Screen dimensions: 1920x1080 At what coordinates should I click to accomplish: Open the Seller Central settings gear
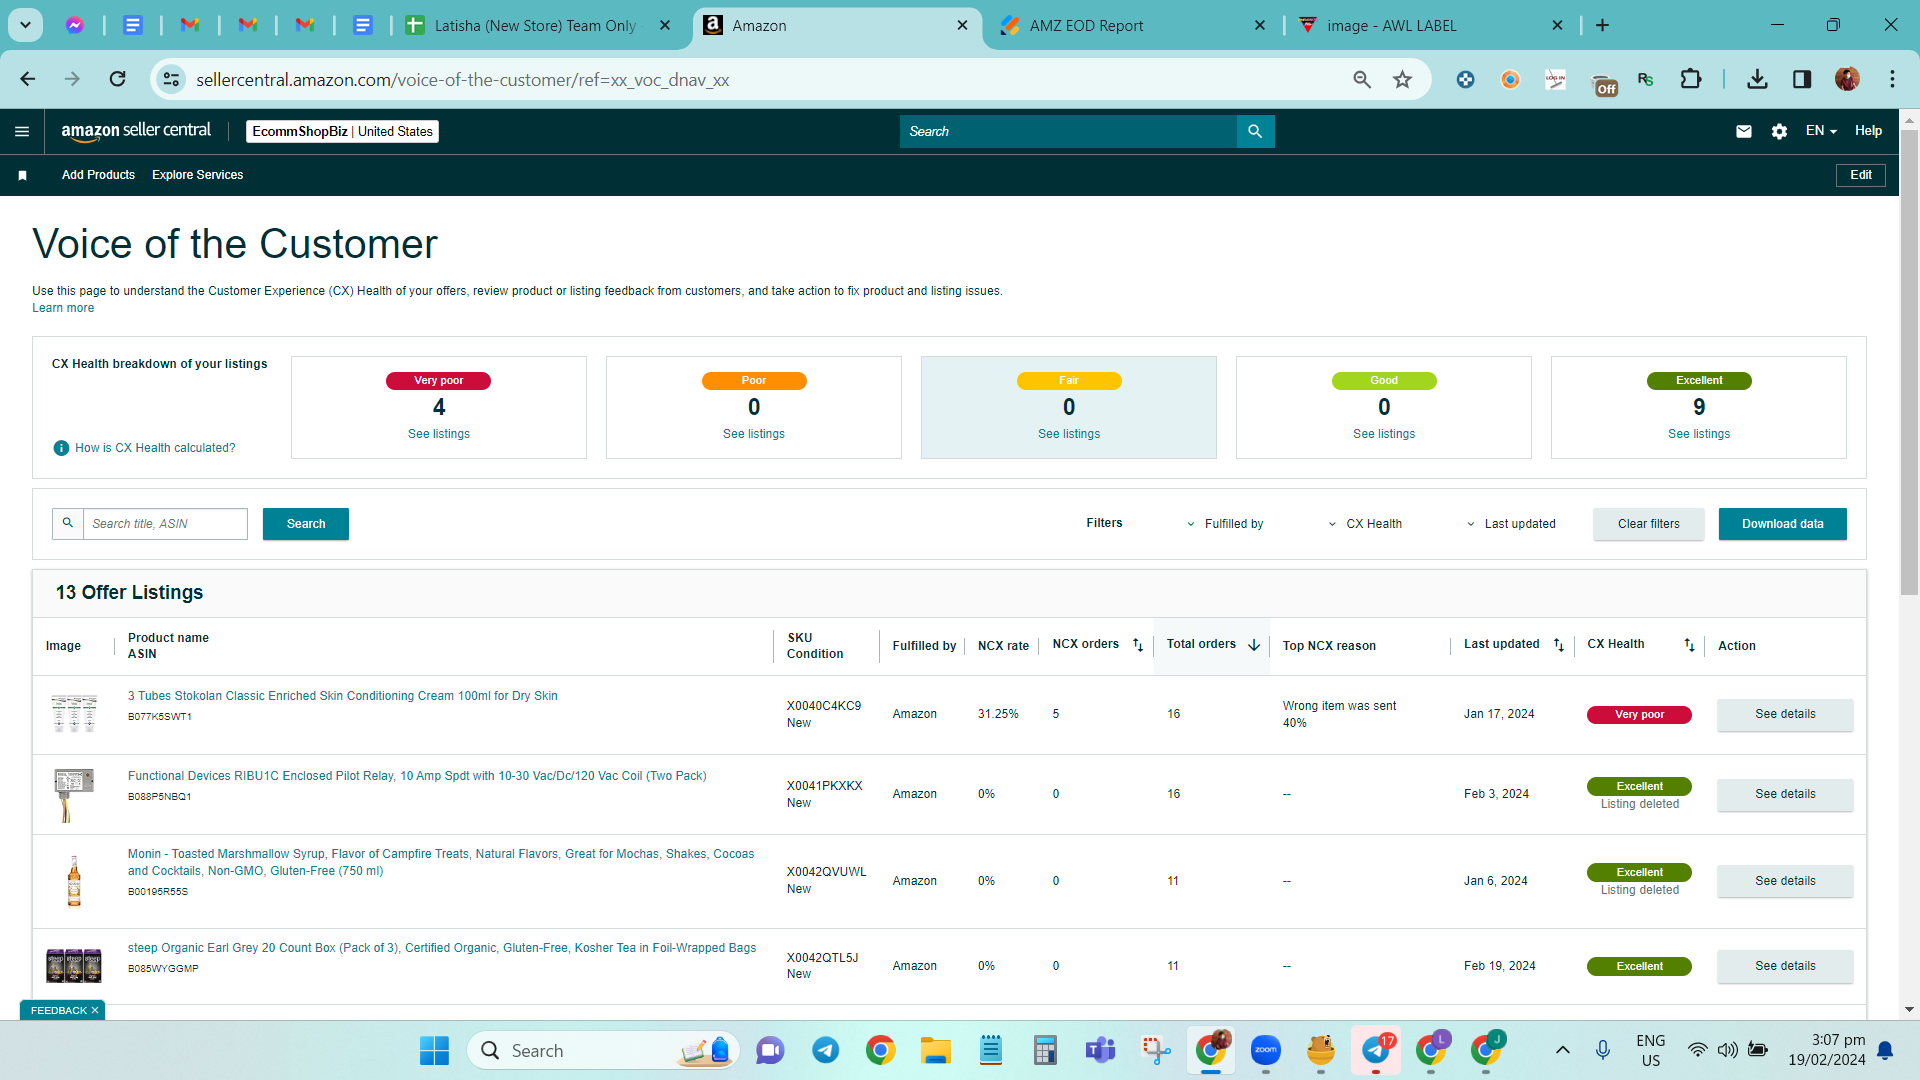[x=1779, y=131]
